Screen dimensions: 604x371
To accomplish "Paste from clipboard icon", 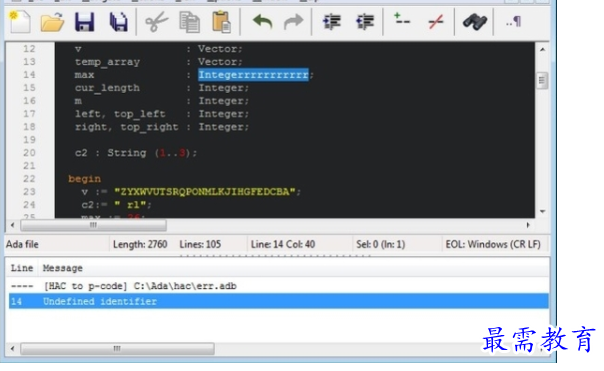I will 221,22.
